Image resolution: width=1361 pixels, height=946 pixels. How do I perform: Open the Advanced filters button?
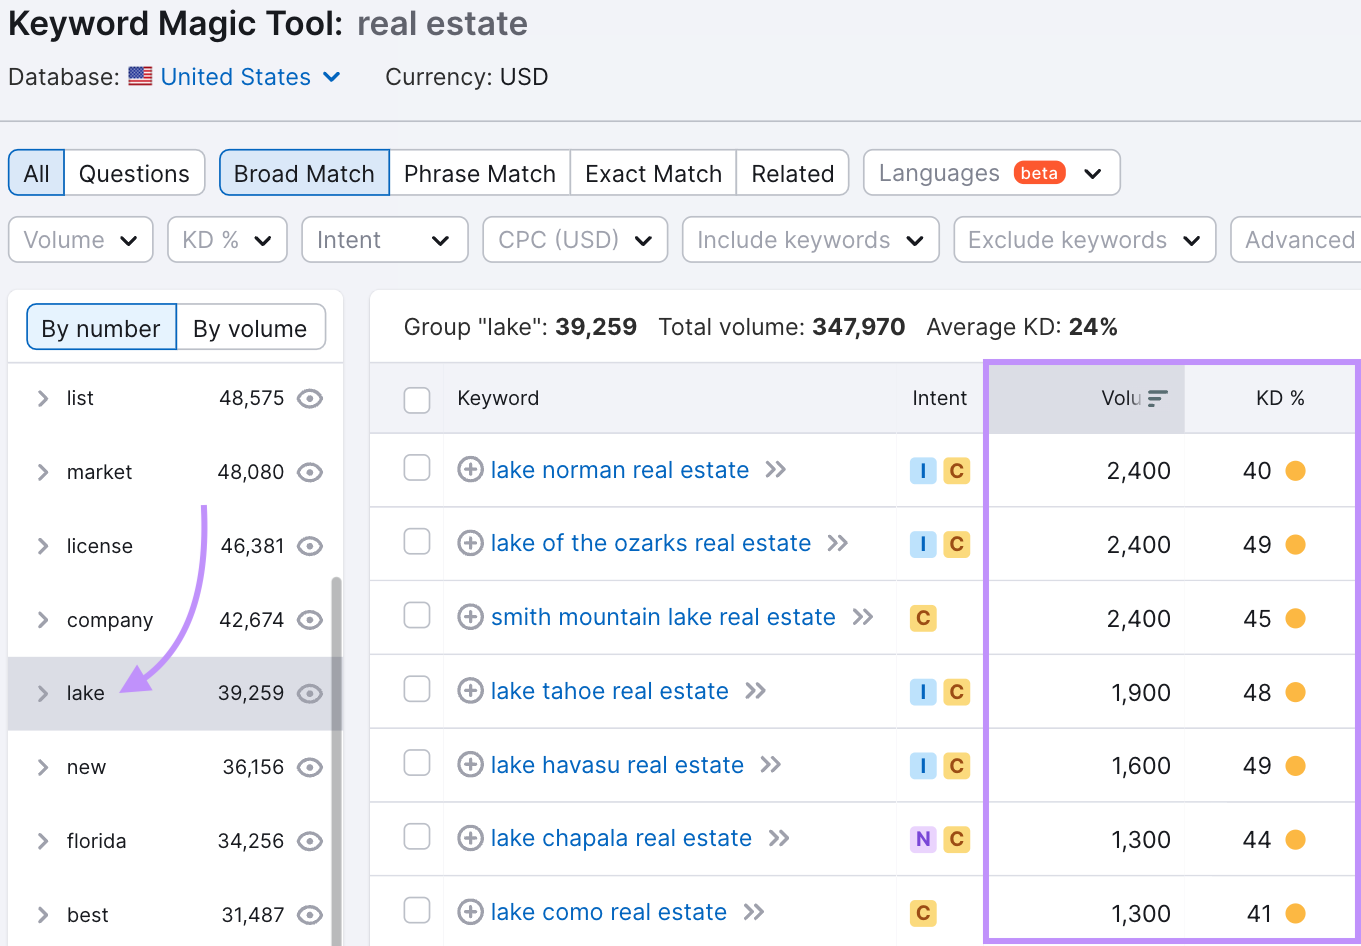(x=1298, y=240)
